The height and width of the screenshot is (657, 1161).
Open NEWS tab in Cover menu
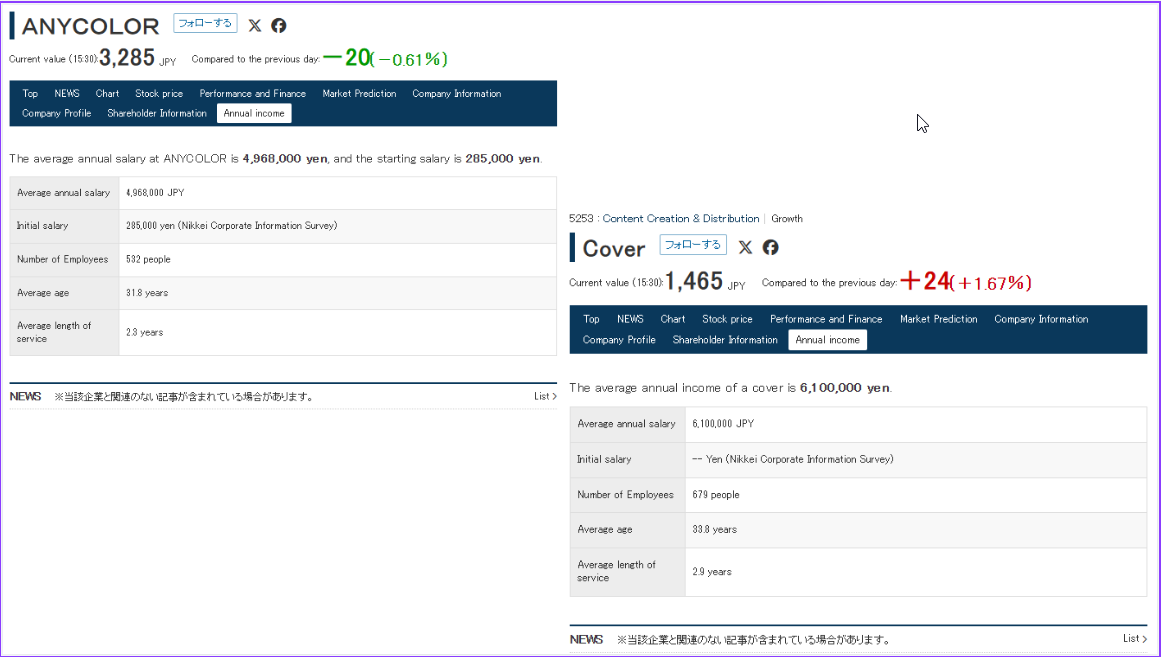[630, 319]
